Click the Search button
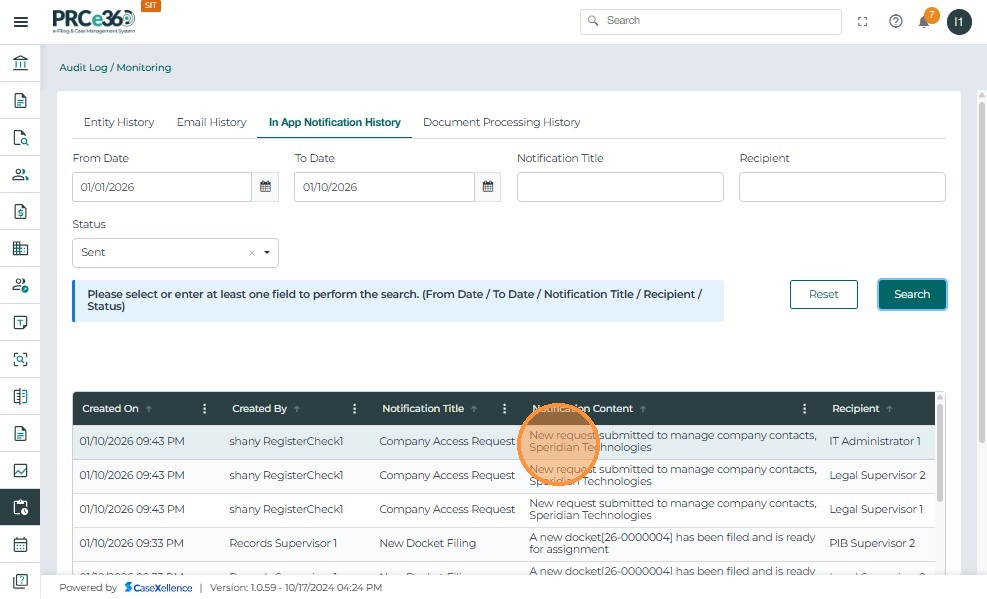Image resolution: width=987 pixels, height=599 pixels. (911, 294)
